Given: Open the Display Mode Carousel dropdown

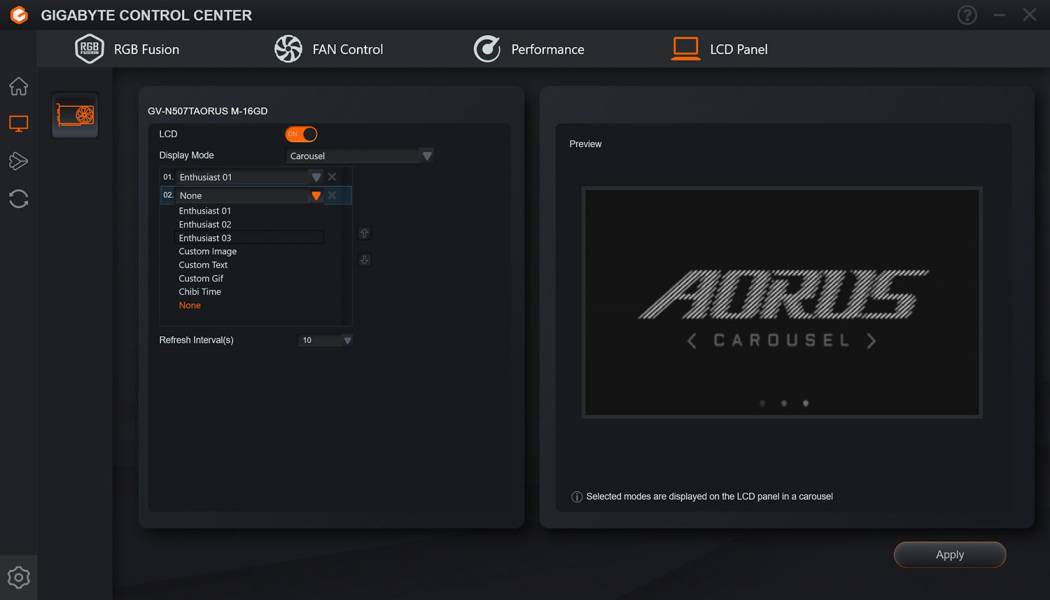Looking at the screenshot, I should click(x=360, y=156).
